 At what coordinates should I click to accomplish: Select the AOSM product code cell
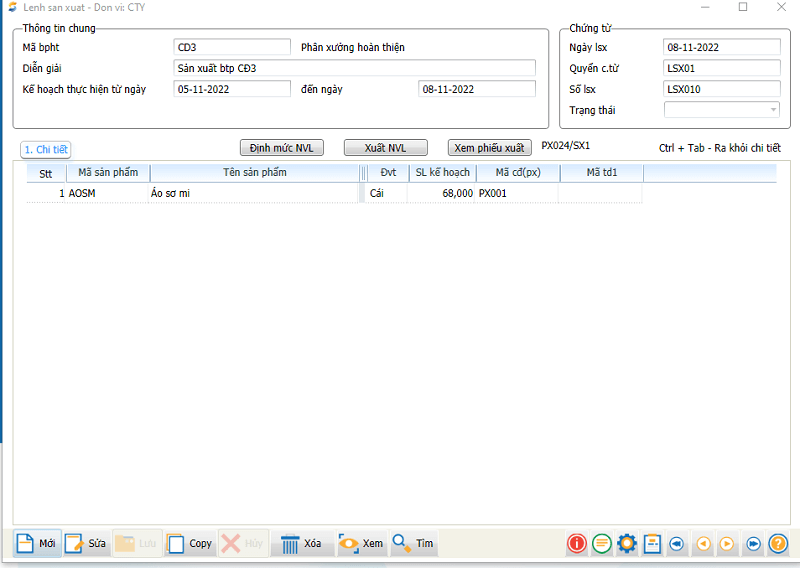[108, 193]
